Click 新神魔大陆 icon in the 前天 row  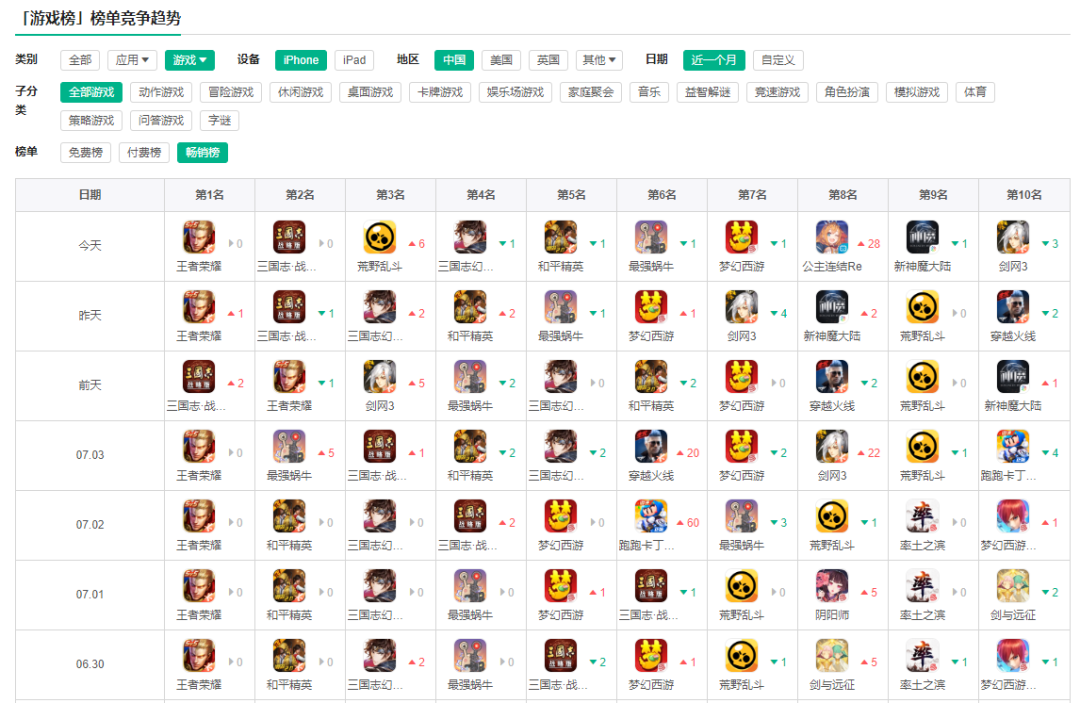tap(1012, 377)
